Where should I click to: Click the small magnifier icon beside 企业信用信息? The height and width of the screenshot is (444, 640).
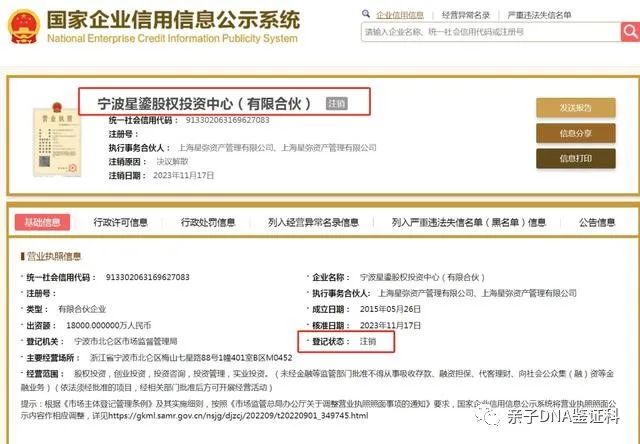tap(366, 14)
